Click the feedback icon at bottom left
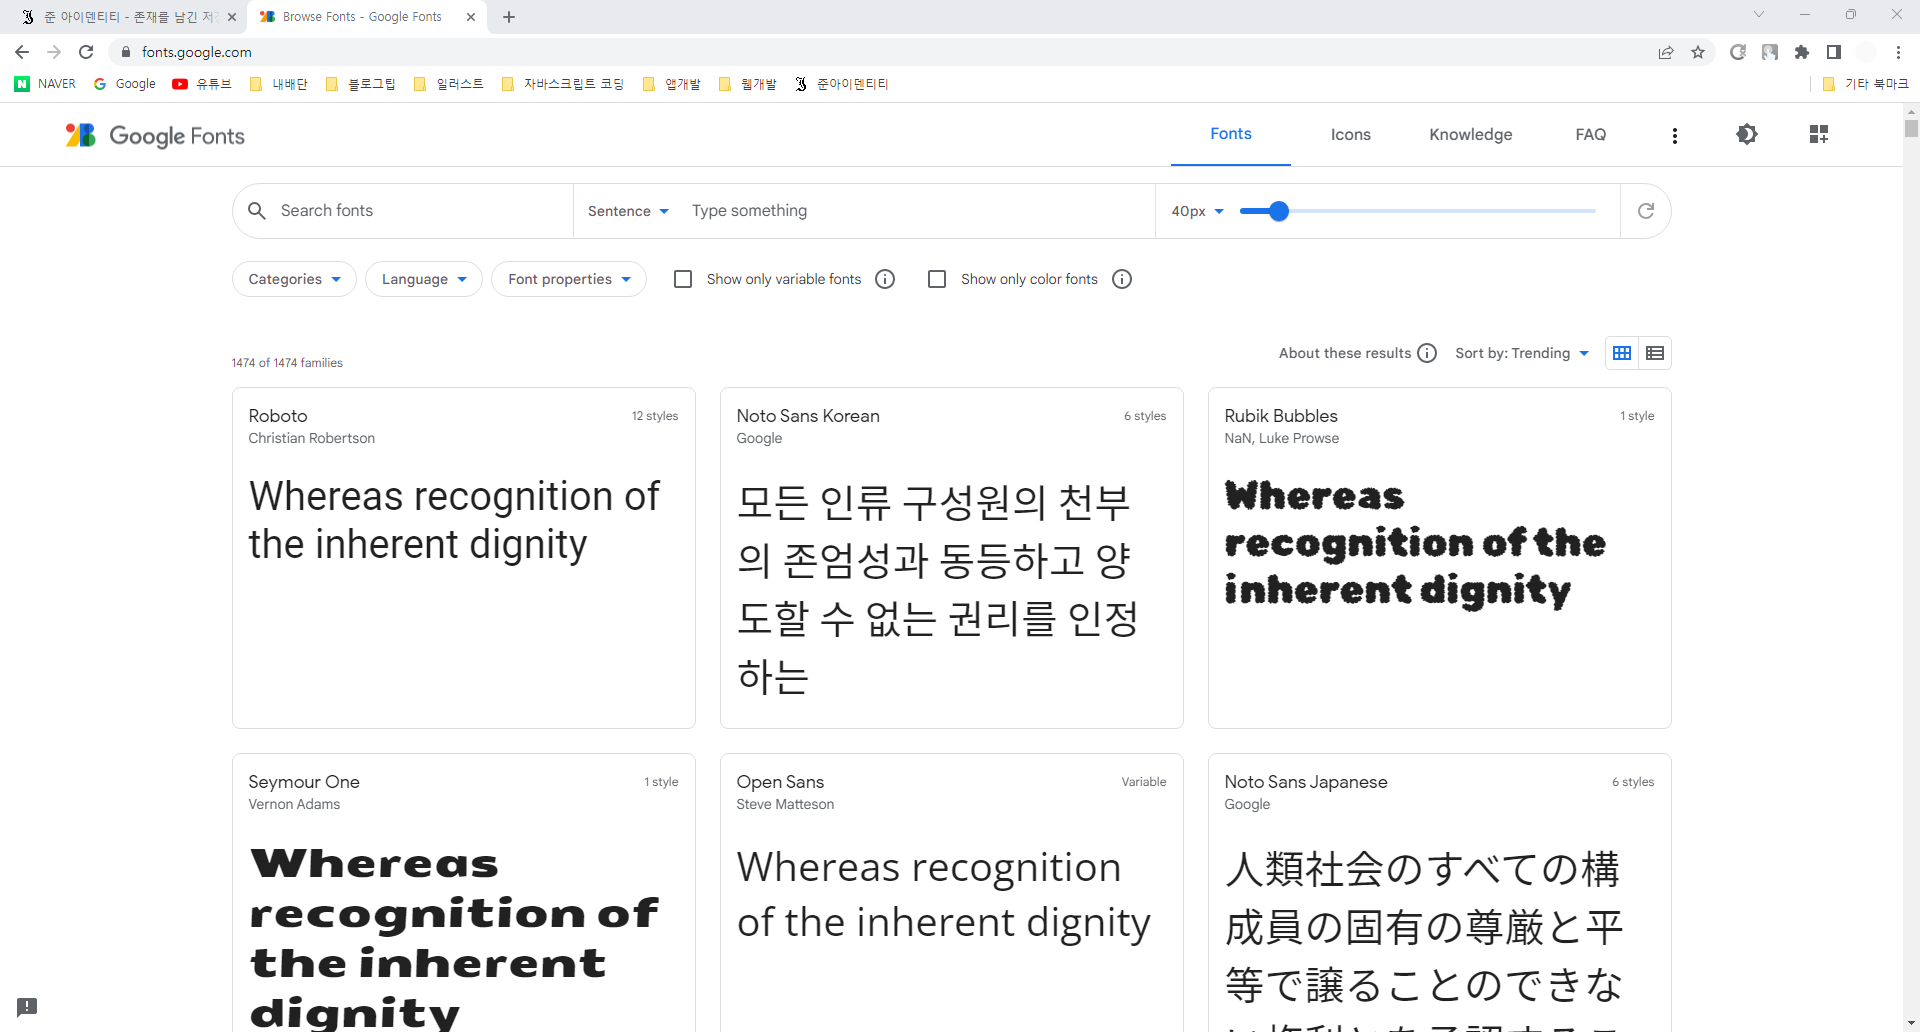1920x1032 pixels. tap(27, 1006)
